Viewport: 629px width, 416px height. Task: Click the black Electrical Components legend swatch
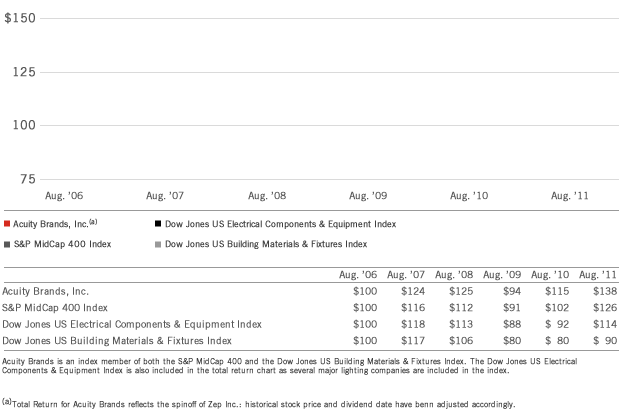coord(158,224)
